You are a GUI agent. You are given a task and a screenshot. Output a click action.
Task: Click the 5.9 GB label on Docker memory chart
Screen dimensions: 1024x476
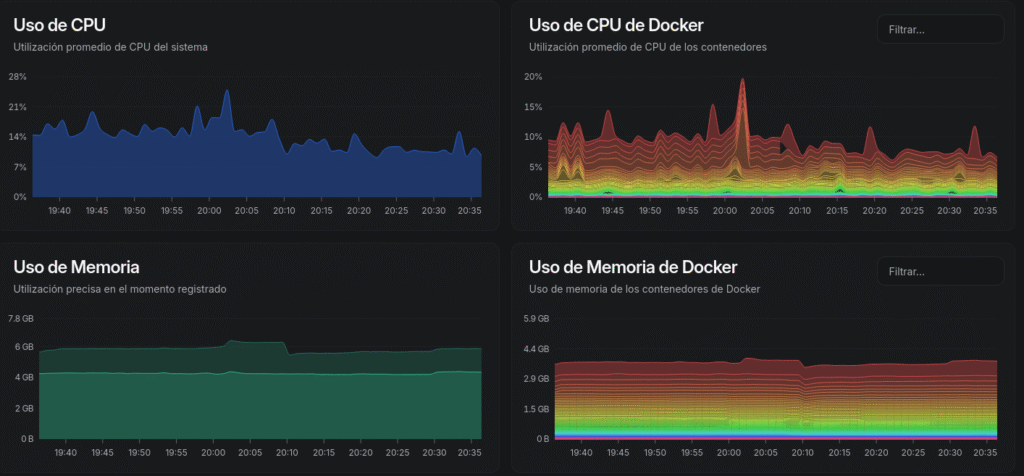[x=536, y=318]
